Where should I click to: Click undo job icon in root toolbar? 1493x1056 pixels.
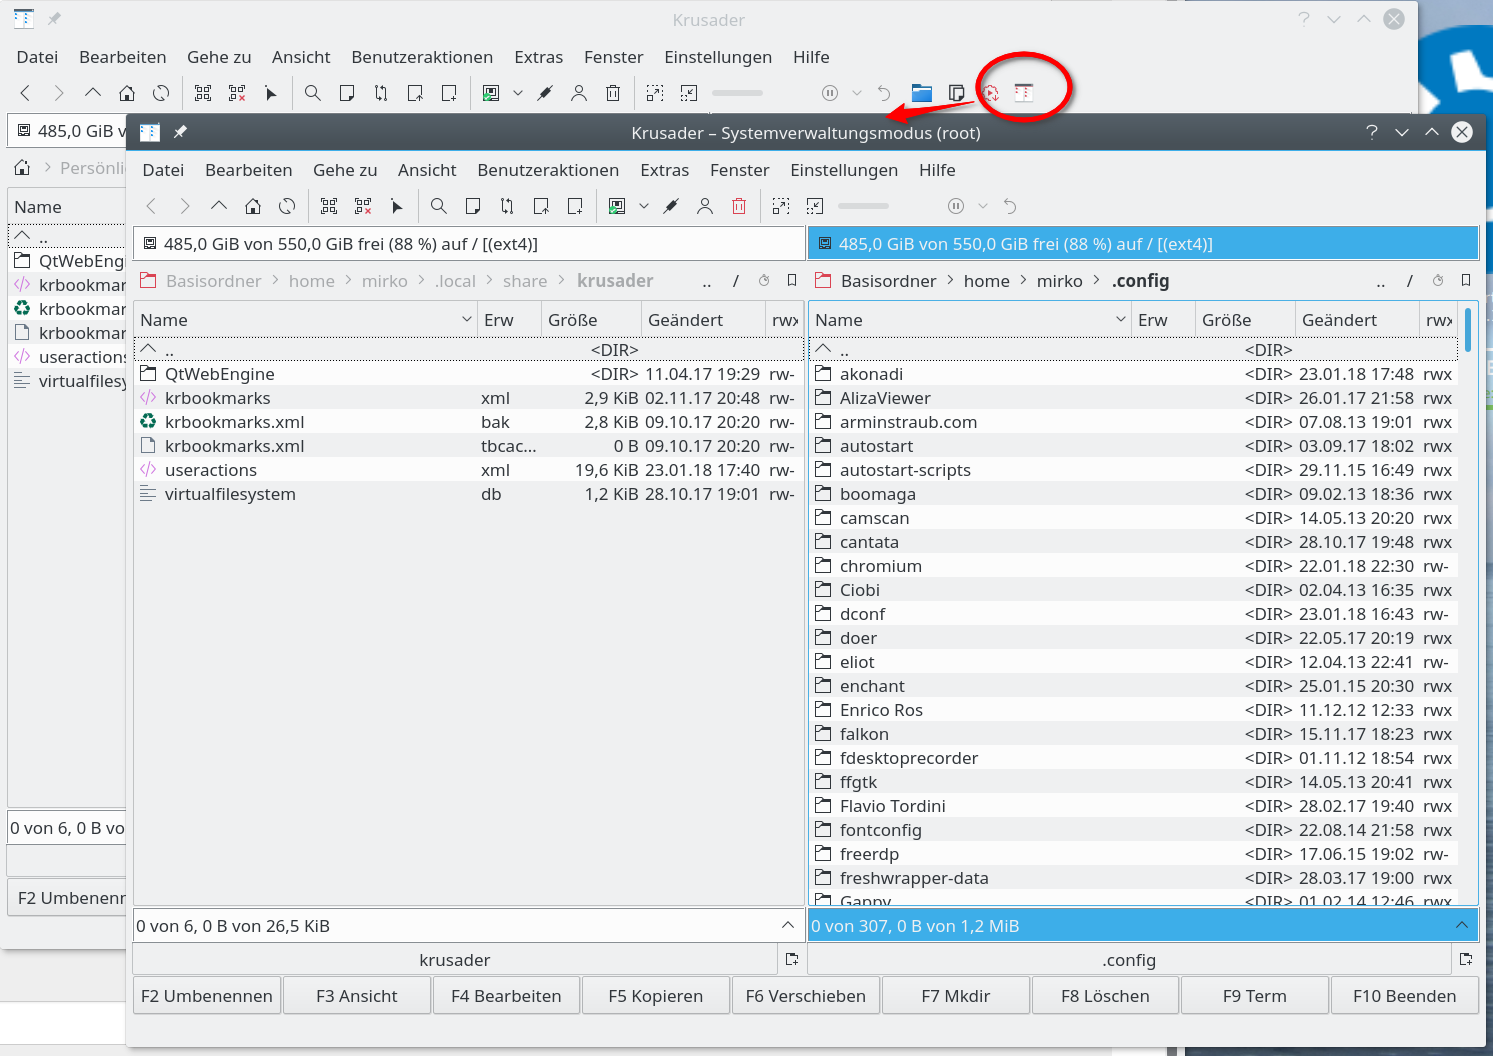(1010, 206)
